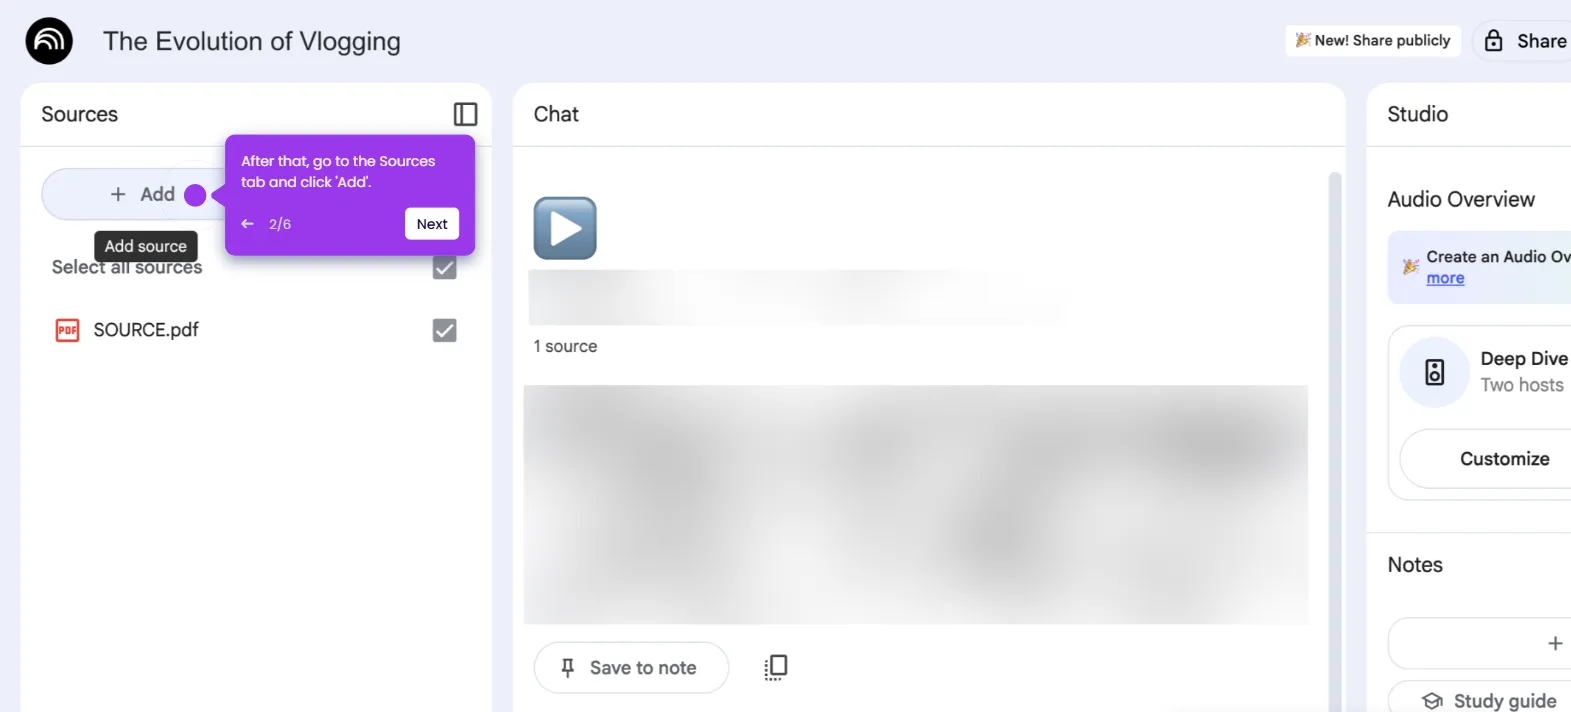Viewport: 1571px width, 712px height.
Task: Click the Deep Dive audio icon
Action: pos(1435,372)
